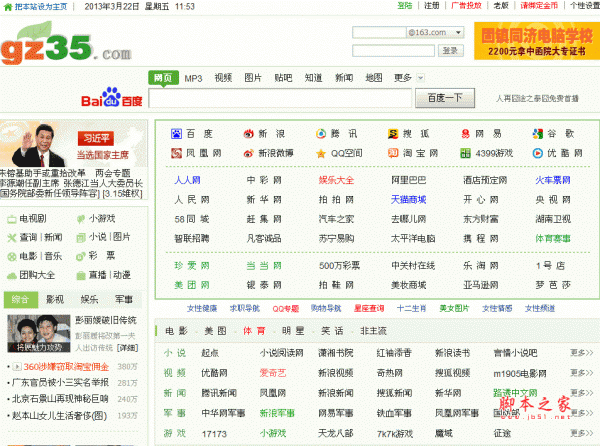Click the 登录 mail login button
The height and width of the screenshot is (446, 600).
coord(450,50)
